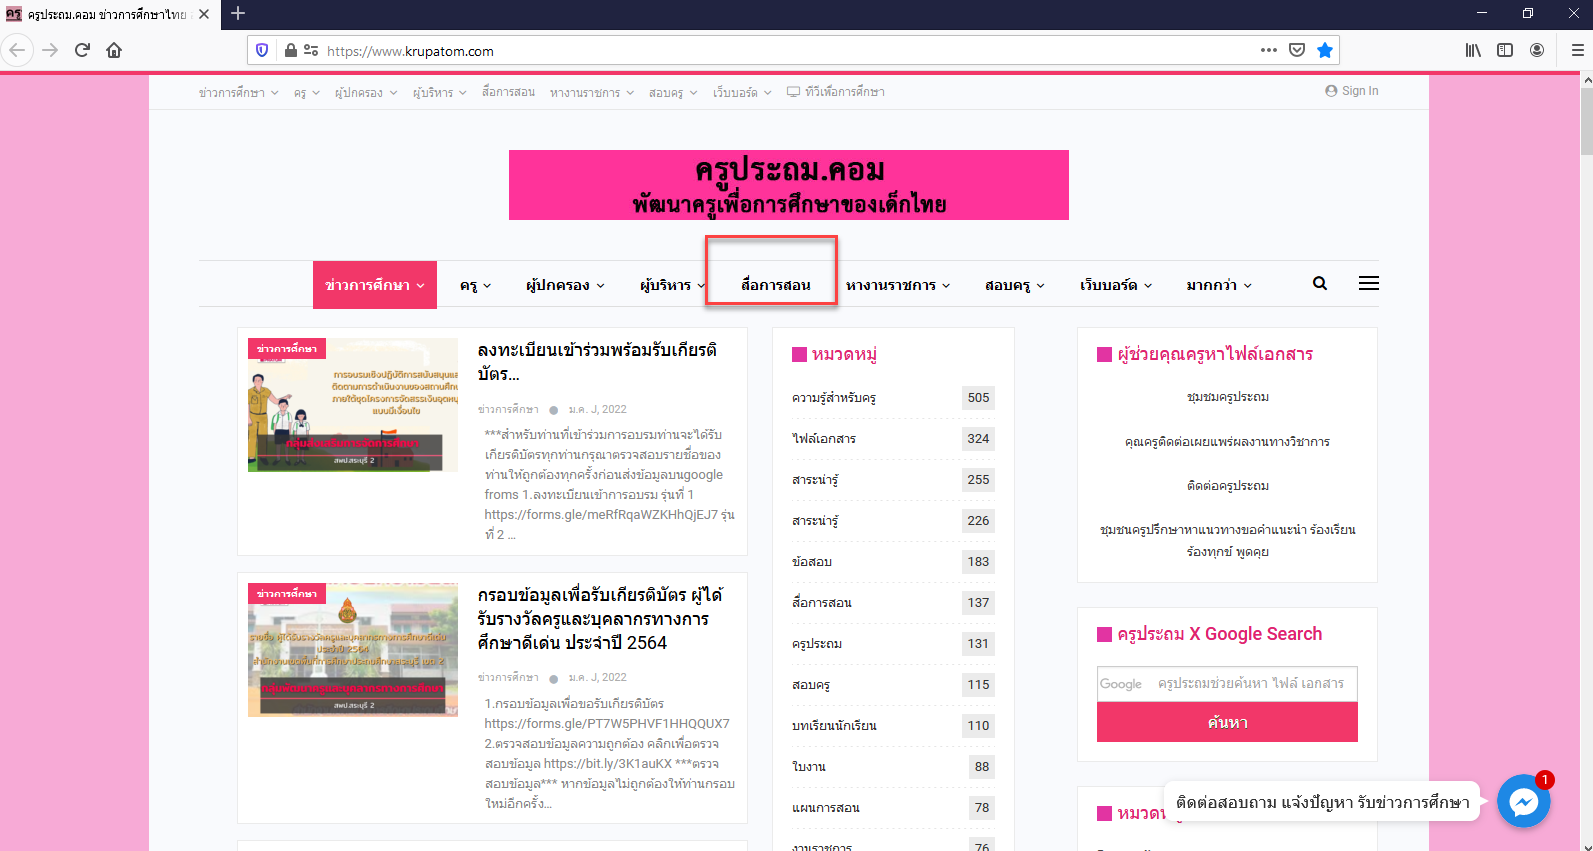This screenshot has height=851, width=1593.
Task: Open the Firefox application hamburger menu
Action: (x=1577, y=50)
